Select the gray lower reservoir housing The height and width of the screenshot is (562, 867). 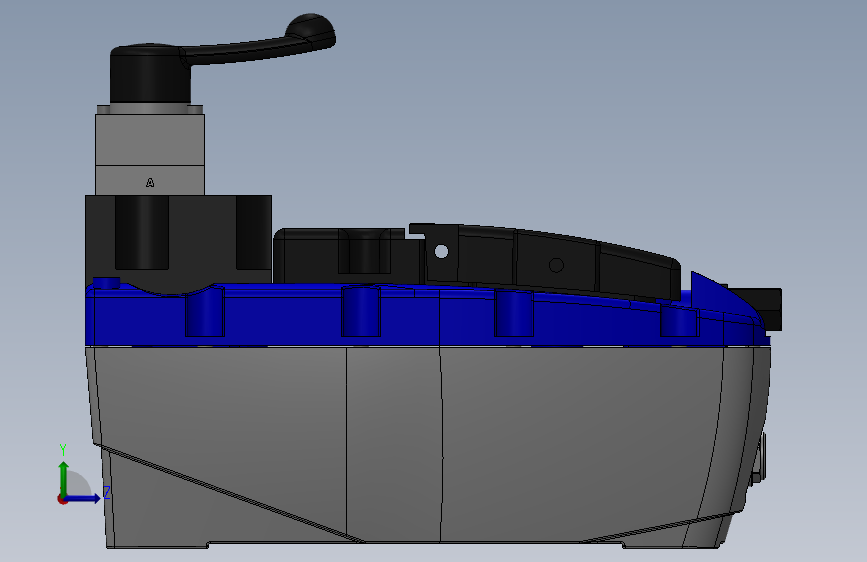pyautogui.click(x=427, y=447)
